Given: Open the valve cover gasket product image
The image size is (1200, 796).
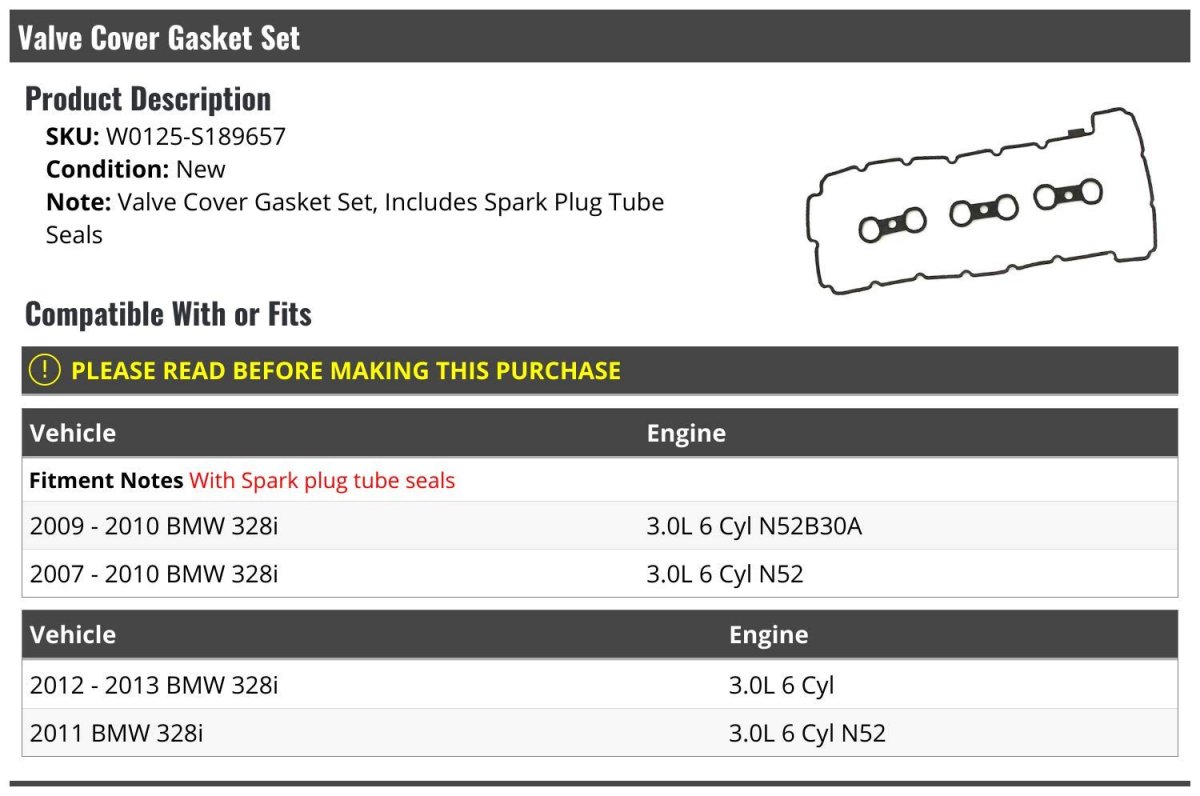Looking at the screenshot, I should pyautogui.click(x=984, y=204).
